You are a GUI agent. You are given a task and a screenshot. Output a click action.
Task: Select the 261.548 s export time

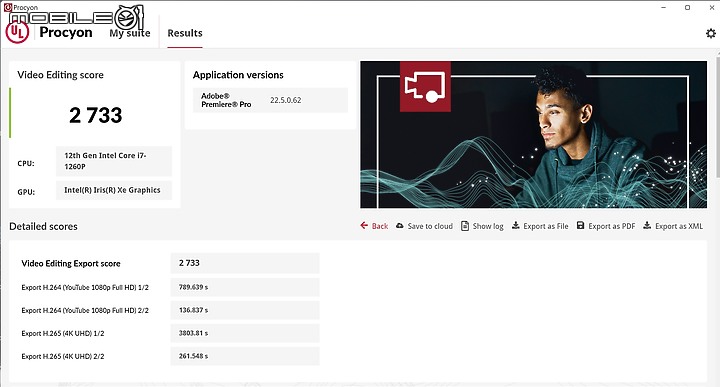pyautogui.click(x=245, y=356)
